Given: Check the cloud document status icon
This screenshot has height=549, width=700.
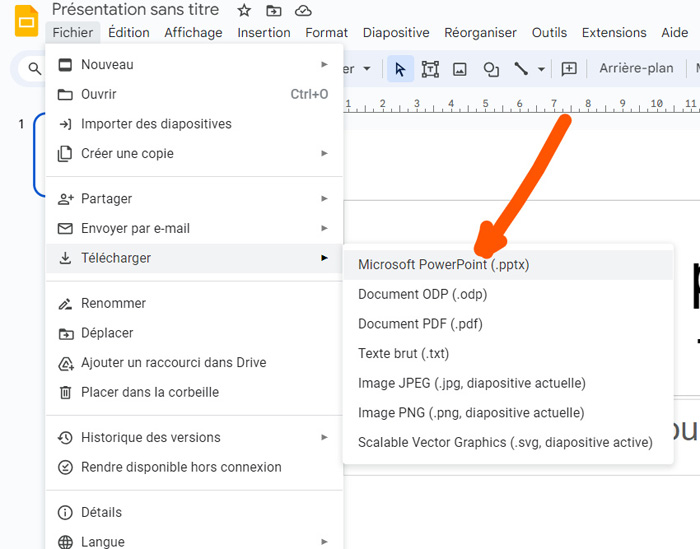Looking at the screenshot, I should pos(303,10).
